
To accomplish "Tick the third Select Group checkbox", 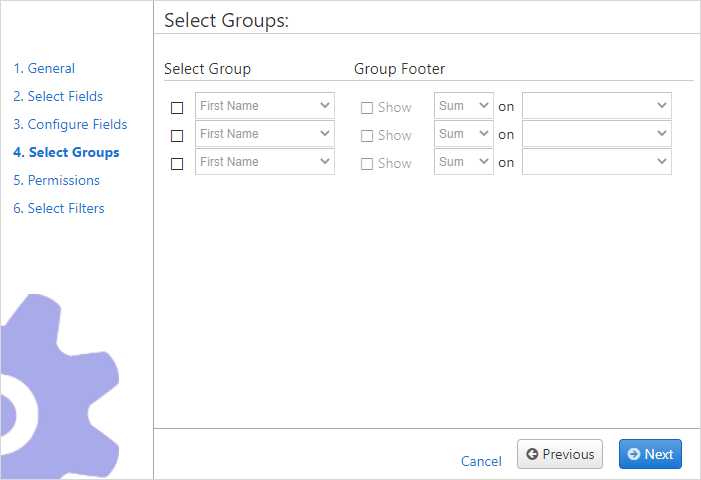I will point(177,164).
